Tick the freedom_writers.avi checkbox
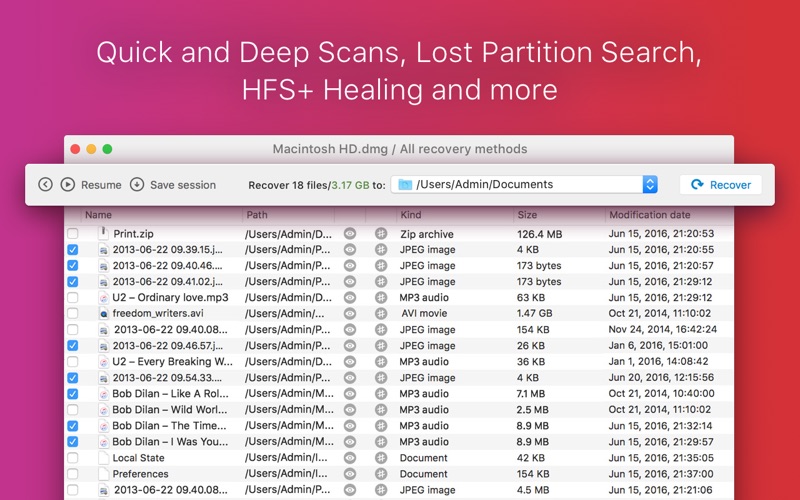The width and height of the screenshot is (800, 500). pos(72,313)
